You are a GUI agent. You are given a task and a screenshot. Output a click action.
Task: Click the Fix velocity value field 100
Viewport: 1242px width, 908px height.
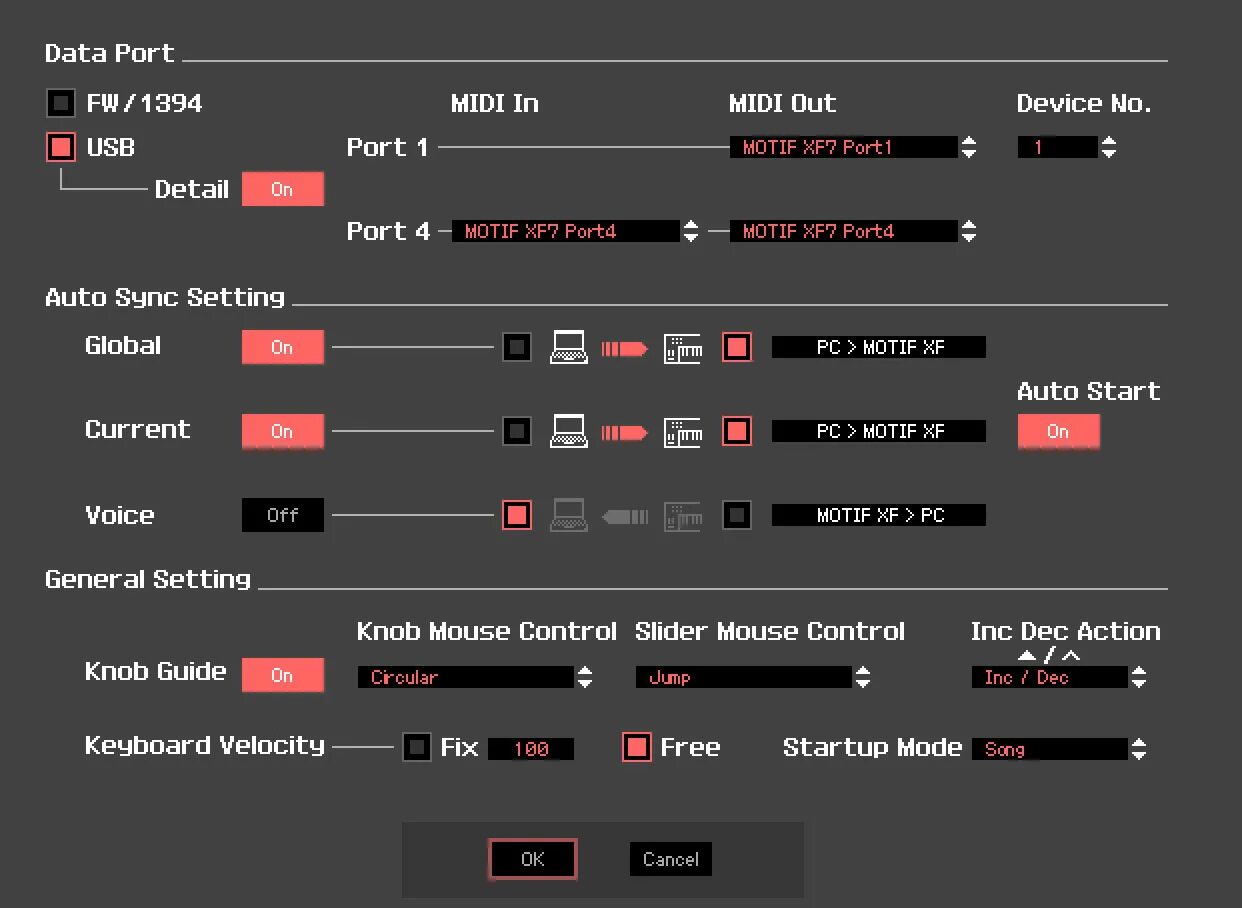click(x=531, y=749)
